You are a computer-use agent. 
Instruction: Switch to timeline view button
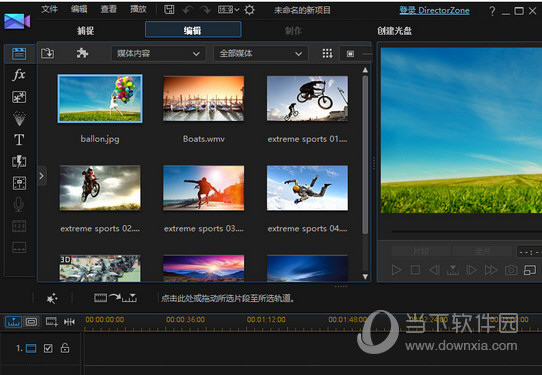[13, 322]
